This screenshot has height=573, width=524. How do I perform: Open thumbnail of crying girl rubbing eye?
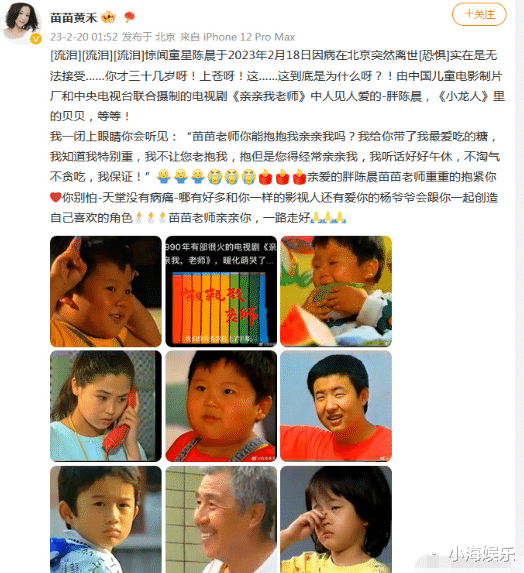pyautogui.click(x=336, y=519)
